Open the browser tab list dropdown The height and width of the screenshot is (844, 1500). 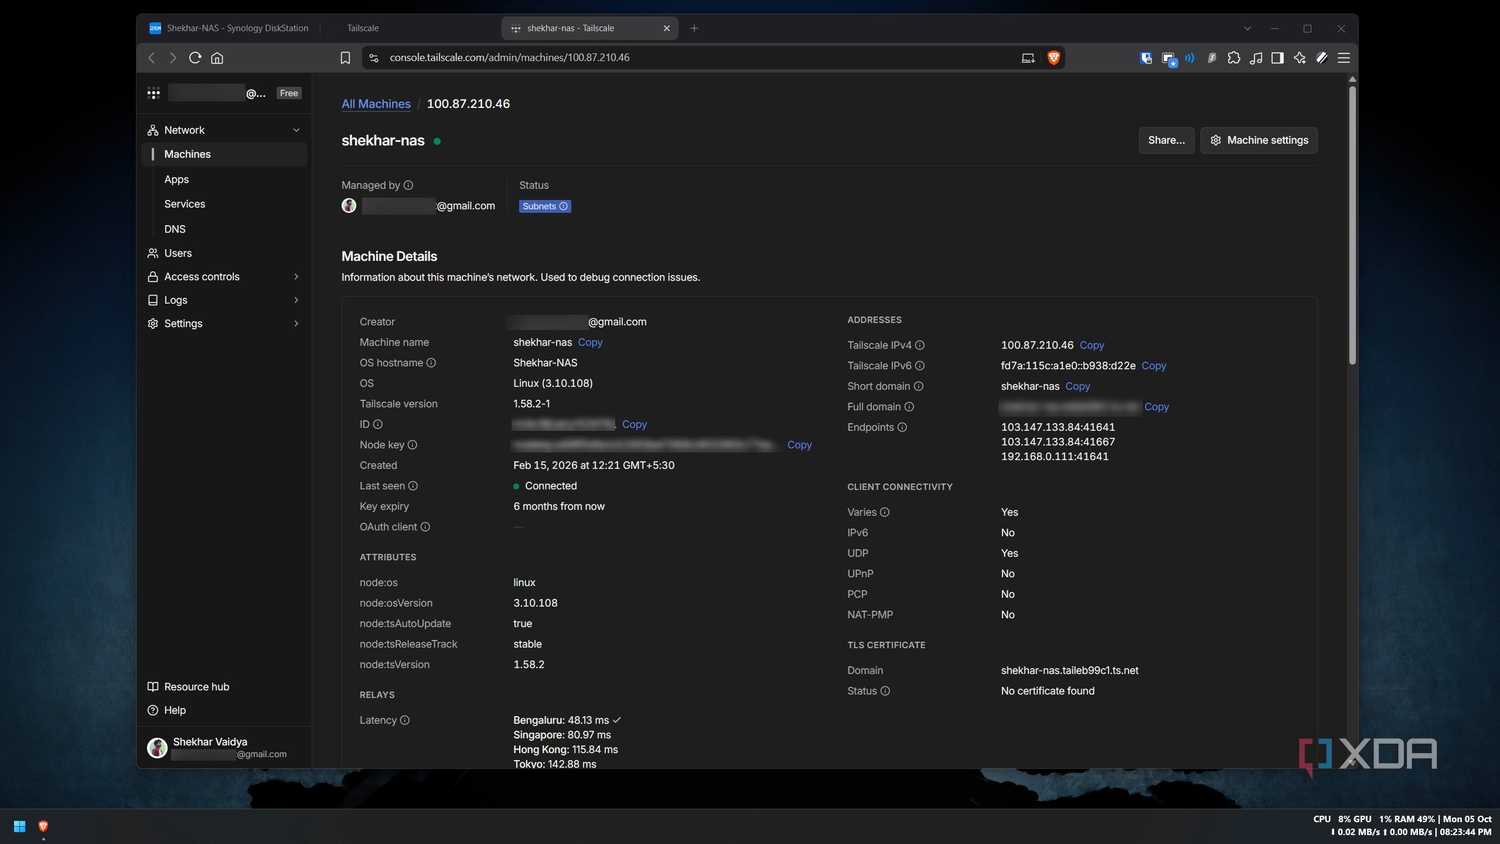click(1247, 28)
